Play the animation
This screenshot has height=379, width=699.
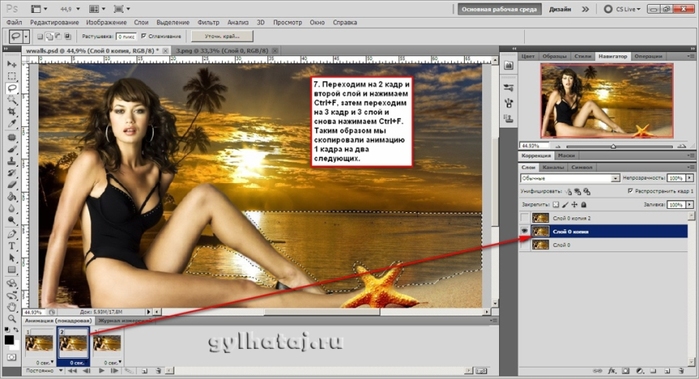[102, 371]
